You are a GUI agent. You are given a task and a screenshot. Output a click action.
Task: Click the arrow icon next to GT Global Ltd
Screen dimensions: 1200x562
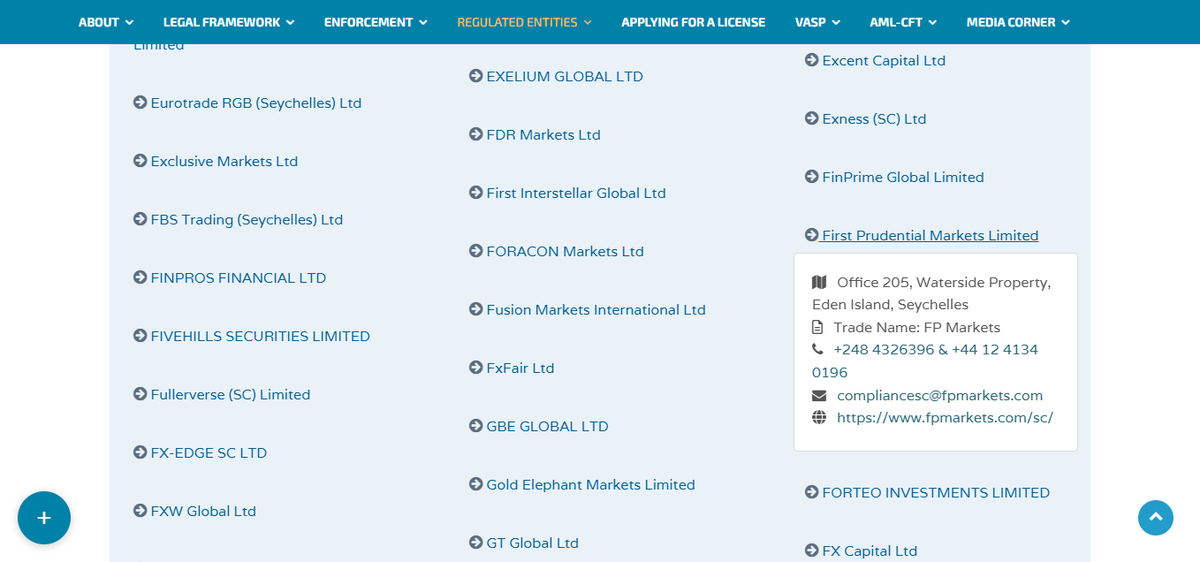pyautogui.click(x=476, y=543)
